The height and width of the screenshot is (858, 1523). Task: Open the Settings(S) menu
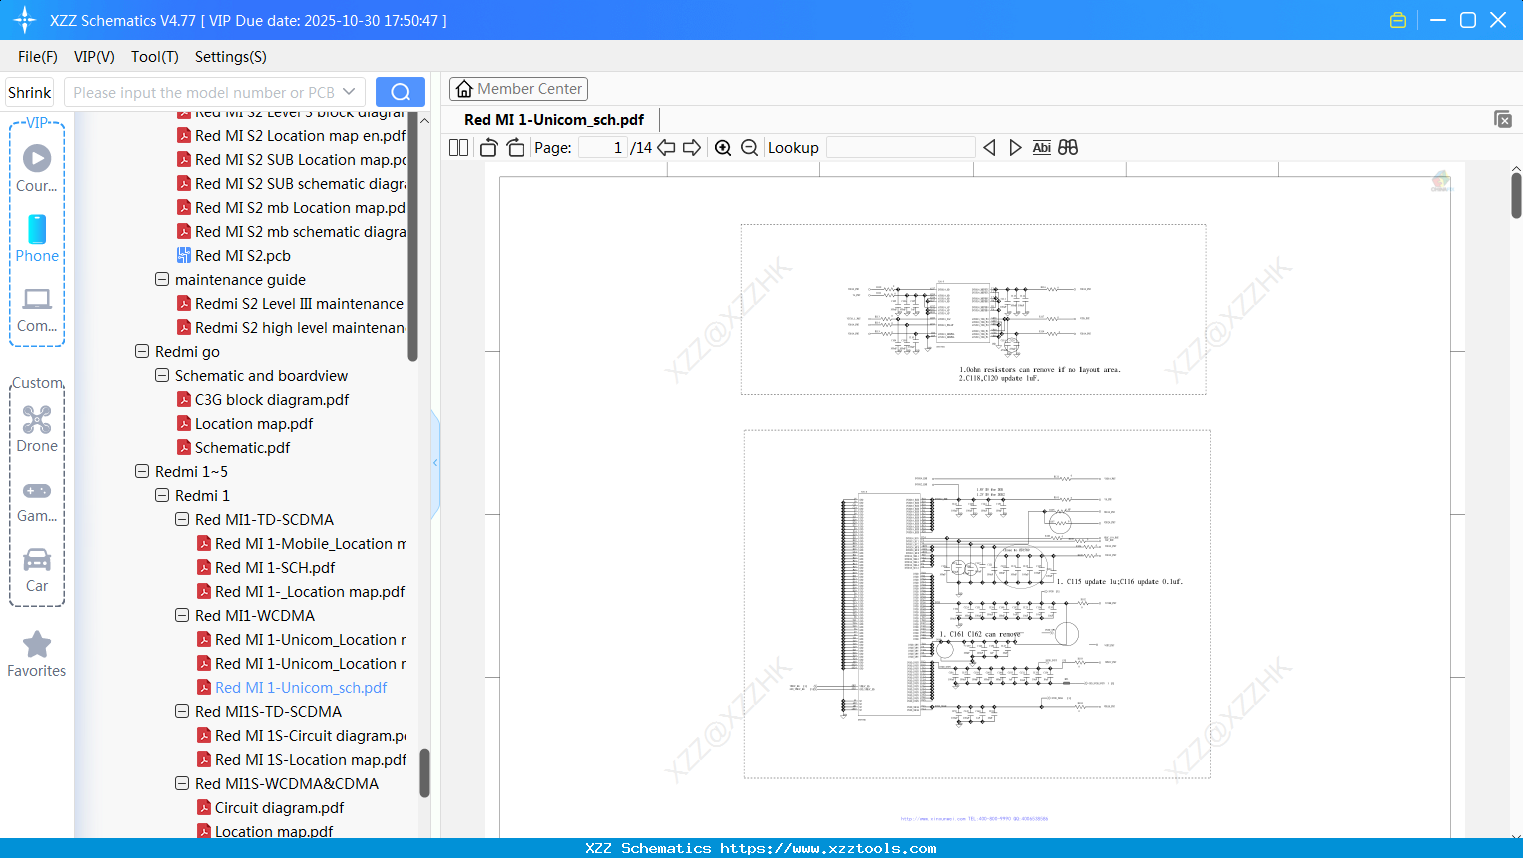231,57
